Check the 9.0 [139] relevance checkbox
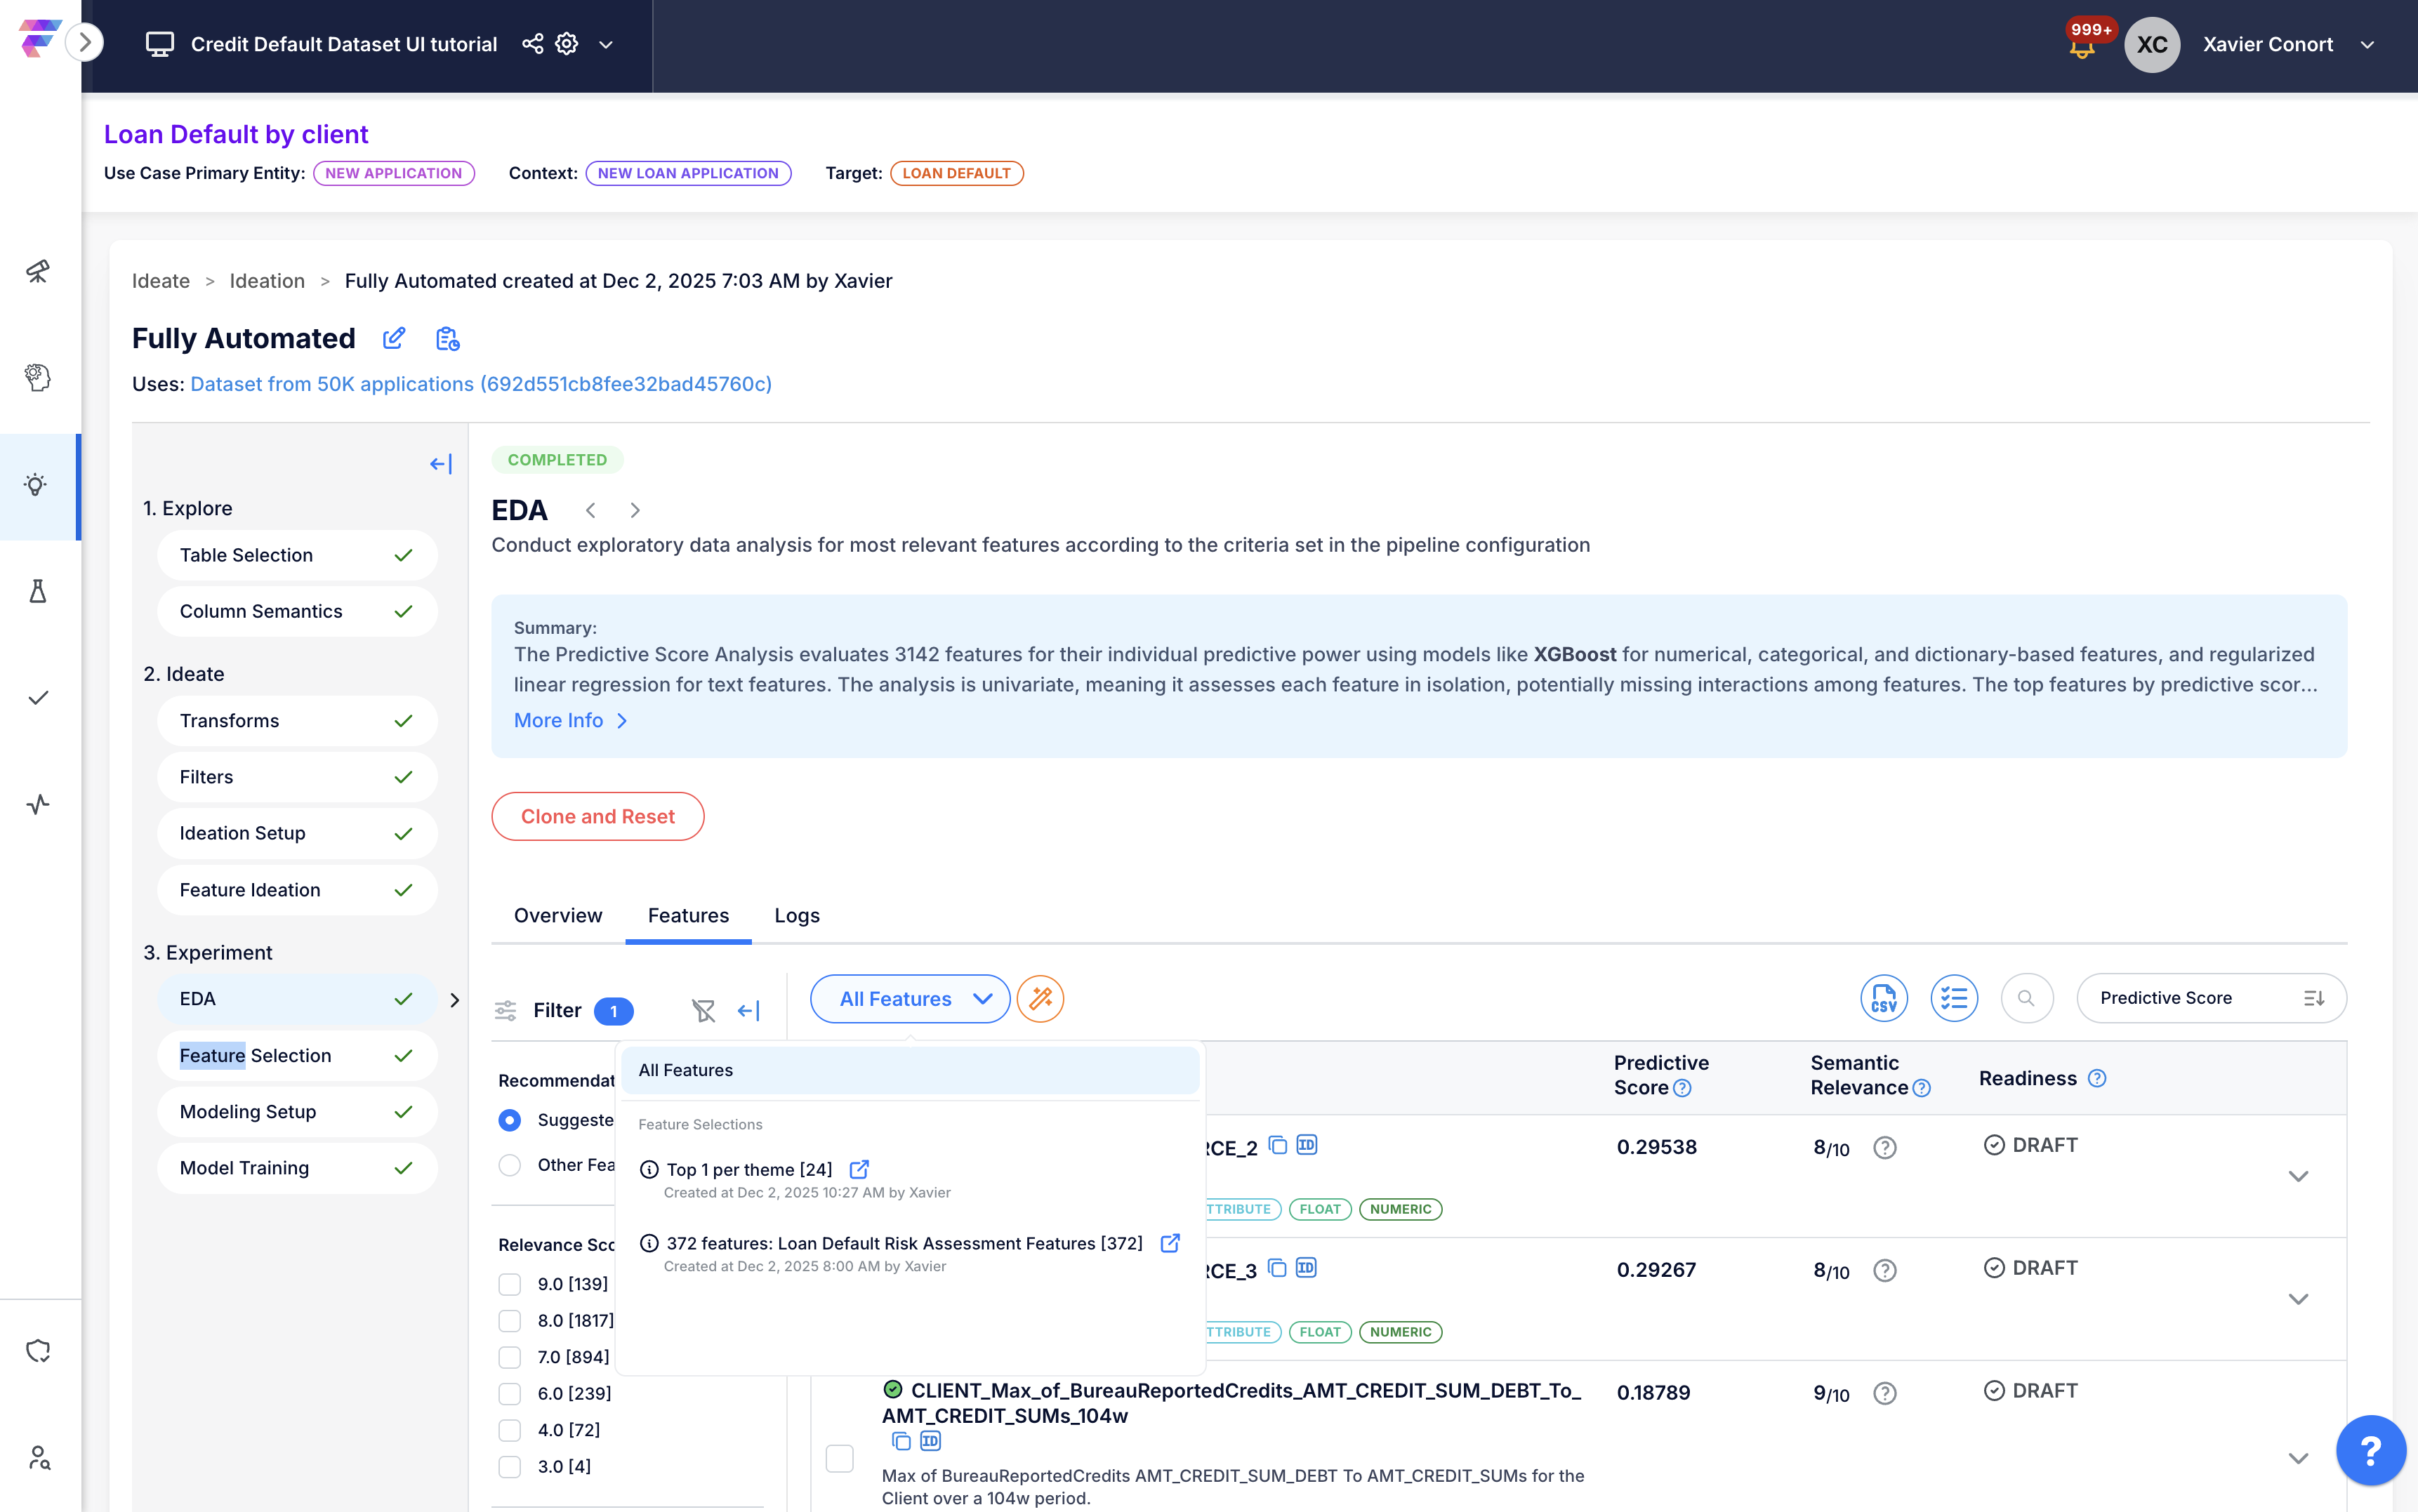 point(510,1284)
